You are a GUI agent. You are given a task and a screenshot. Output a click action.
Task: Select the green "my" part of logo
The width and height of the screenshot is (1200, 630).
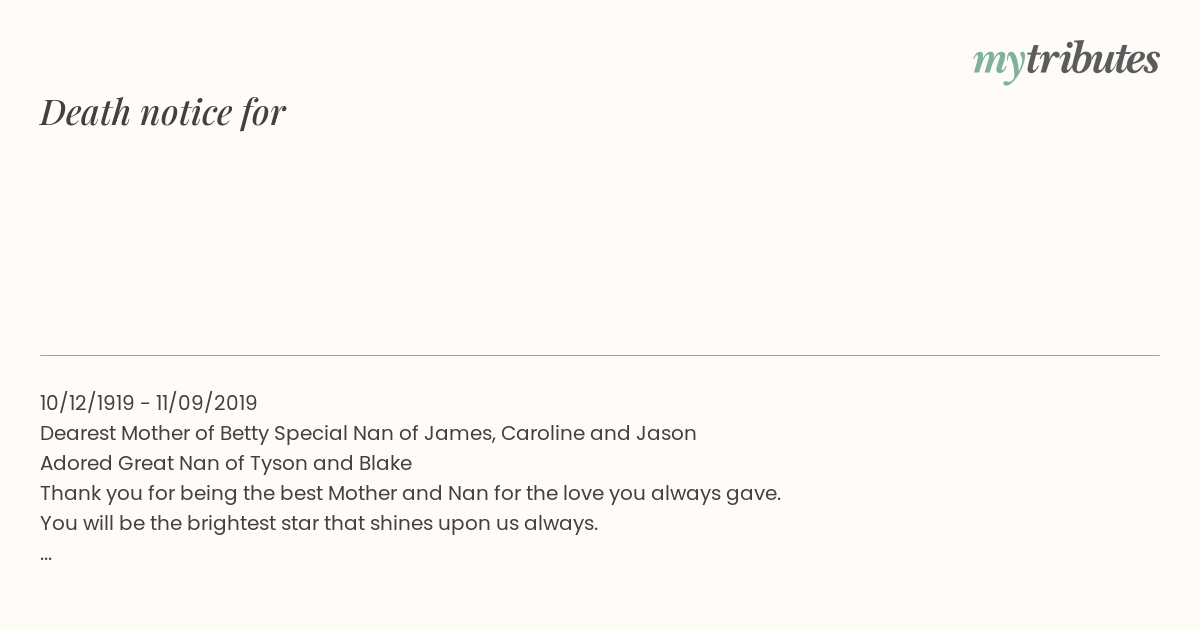[x=999, y=63]
